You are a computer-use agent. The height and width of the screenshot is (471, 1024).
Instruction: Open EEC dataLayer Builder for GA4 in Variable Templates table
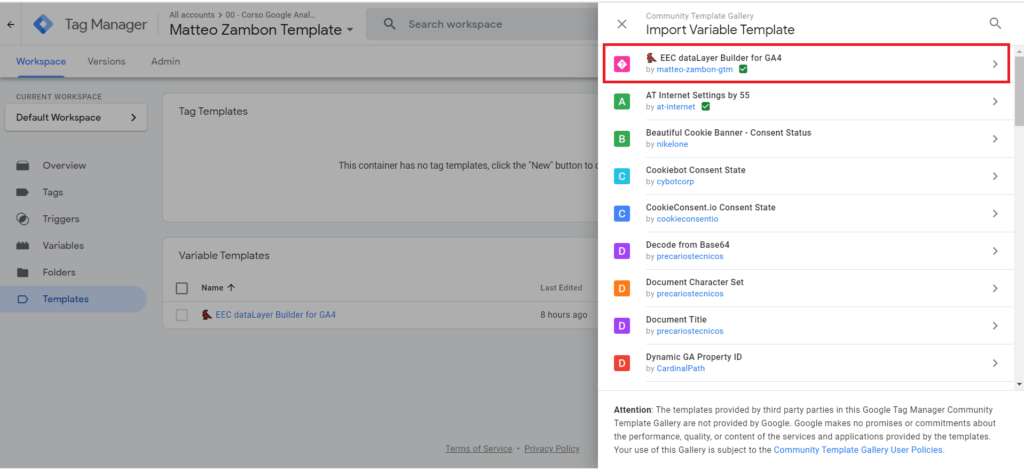pyautogui.click(x=276, y=315)
